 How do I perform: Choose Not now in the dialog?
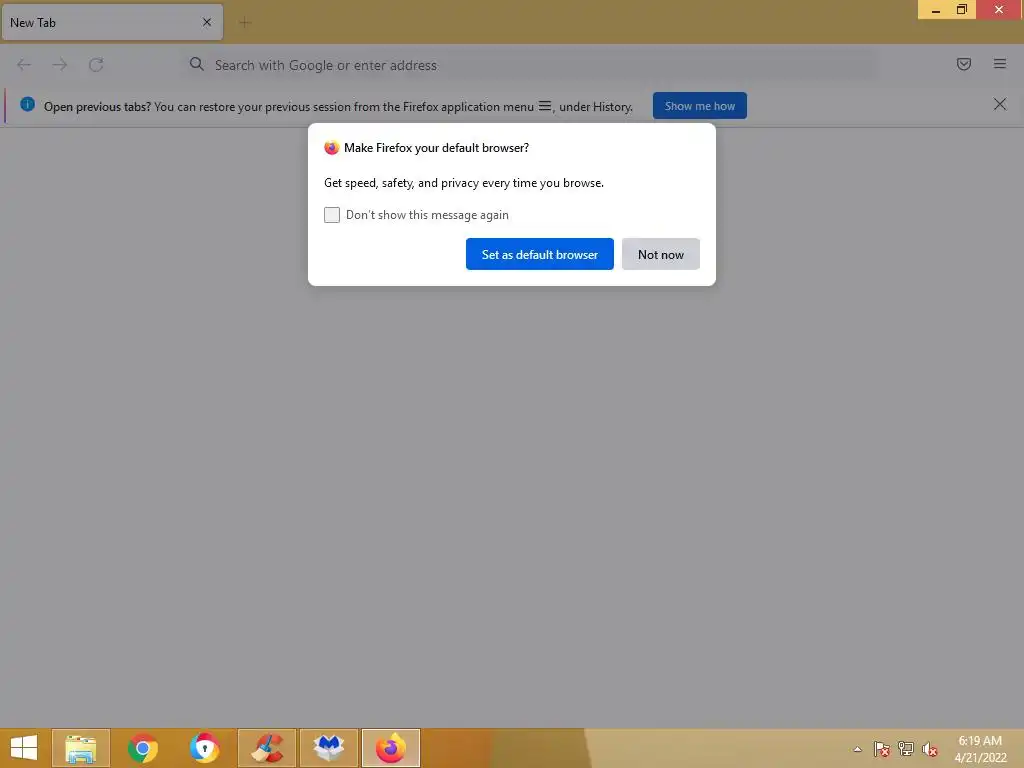(660, 254)
